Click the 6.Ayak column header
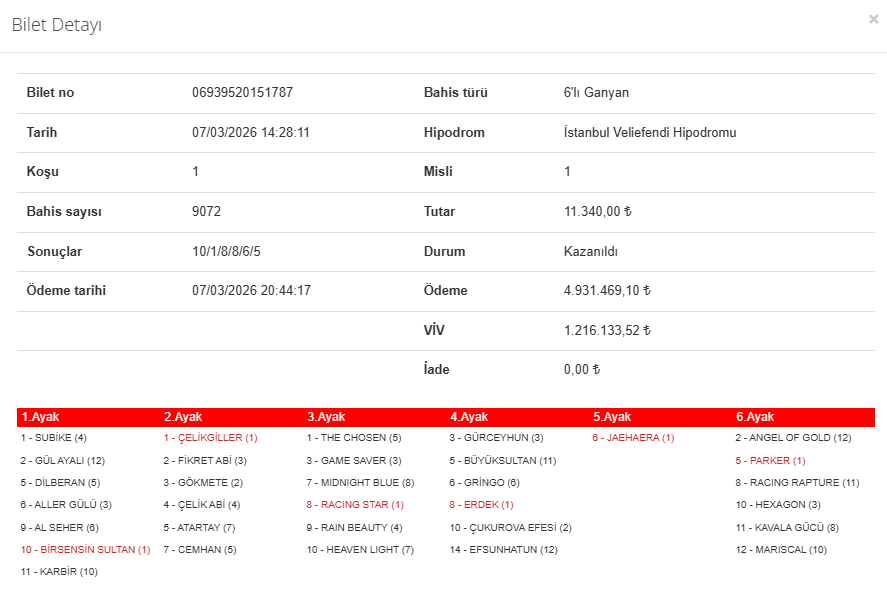 point(755,417)
